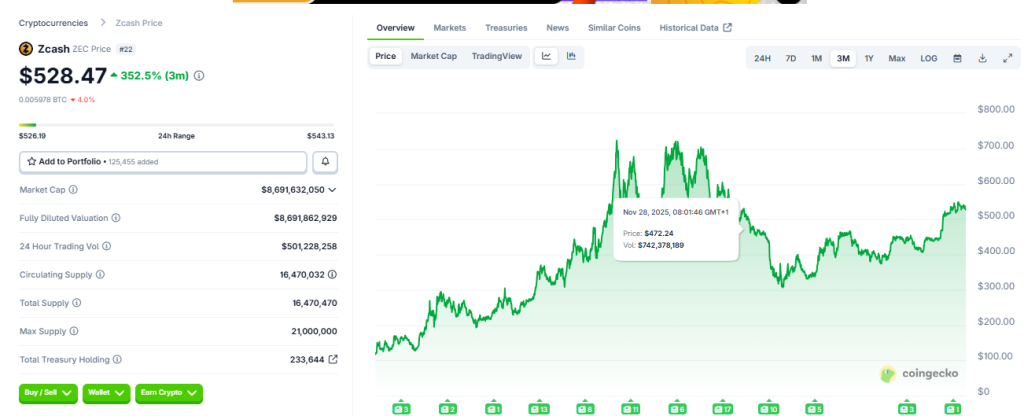
Task: Download the chart data
Action: pyautogui.click(x=982, y=59)
